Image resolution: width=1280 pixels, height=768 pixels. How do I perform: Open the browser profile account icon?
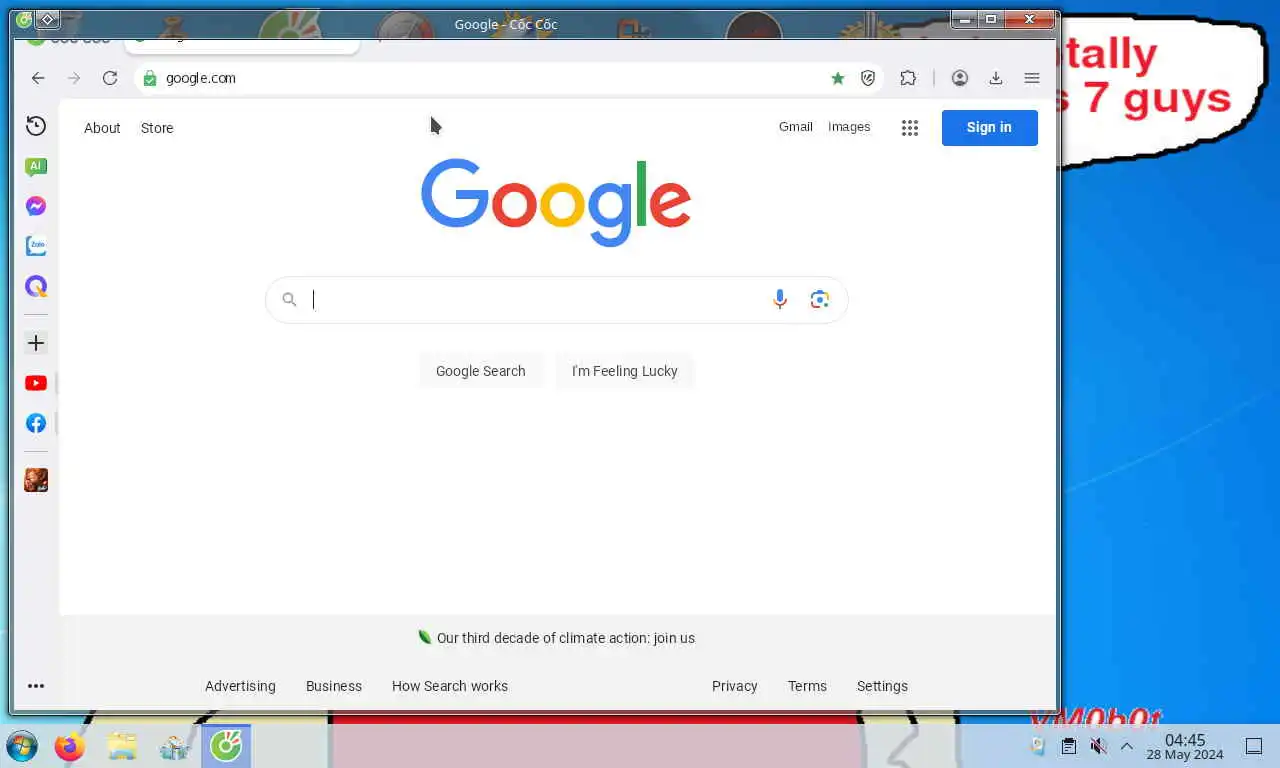[960, 78]
